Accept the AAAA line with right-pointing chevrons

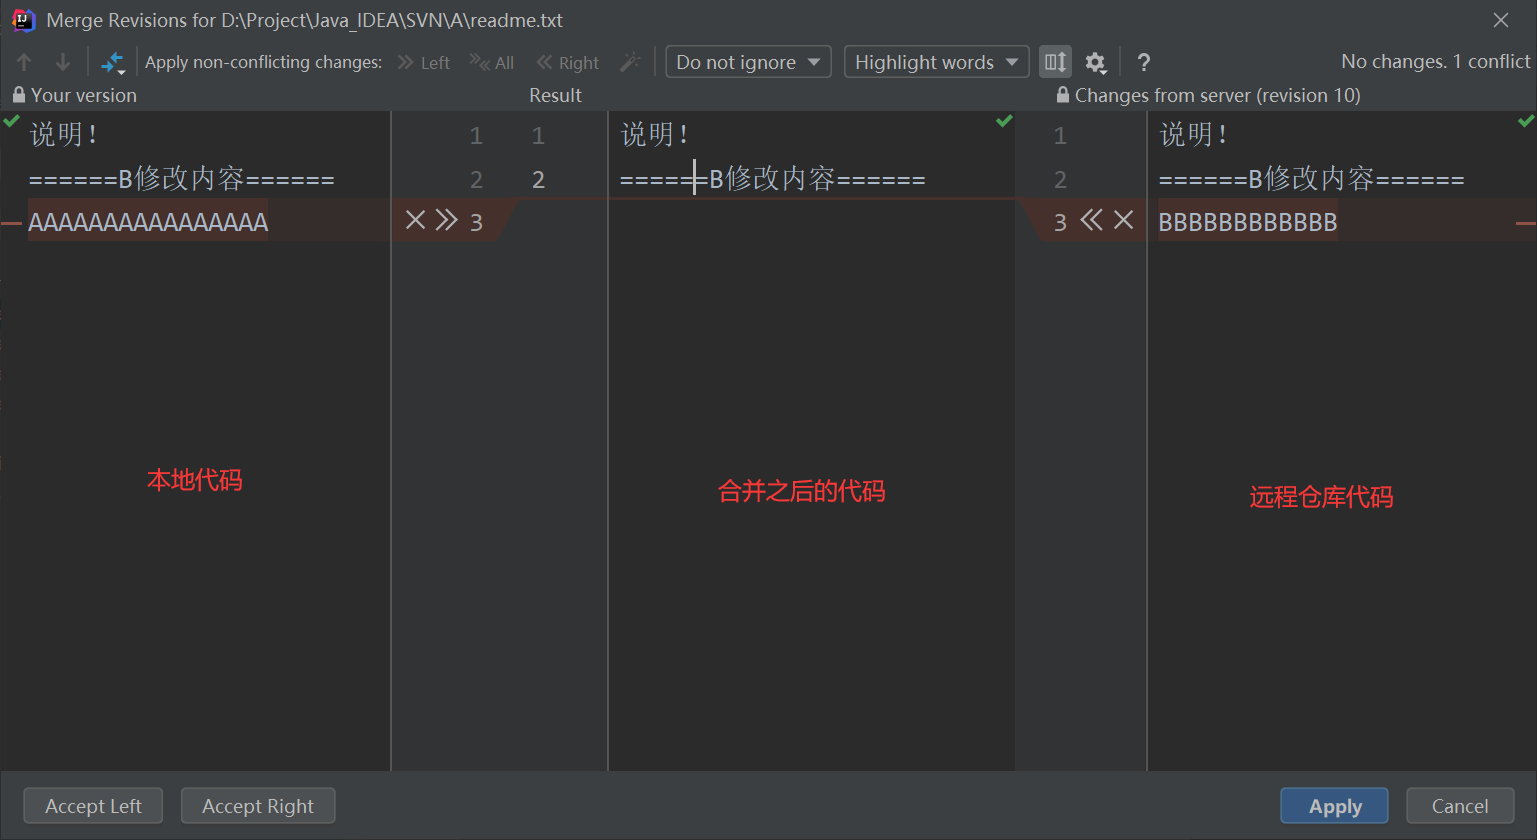(x=447, y=220)
